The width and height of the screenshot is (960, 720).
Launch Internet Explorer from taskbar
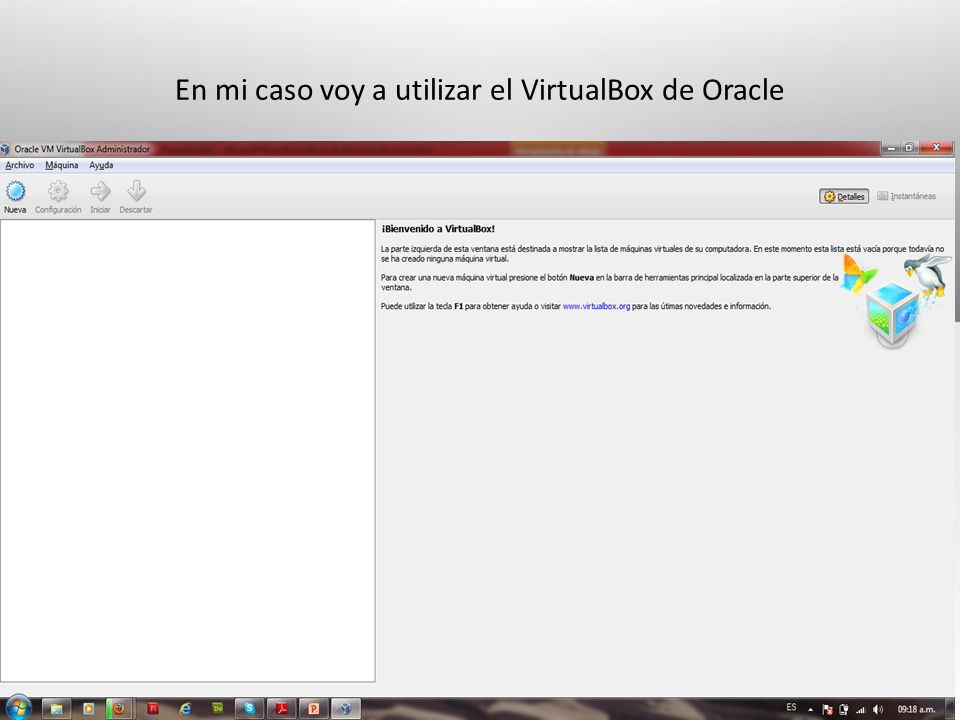185,709
